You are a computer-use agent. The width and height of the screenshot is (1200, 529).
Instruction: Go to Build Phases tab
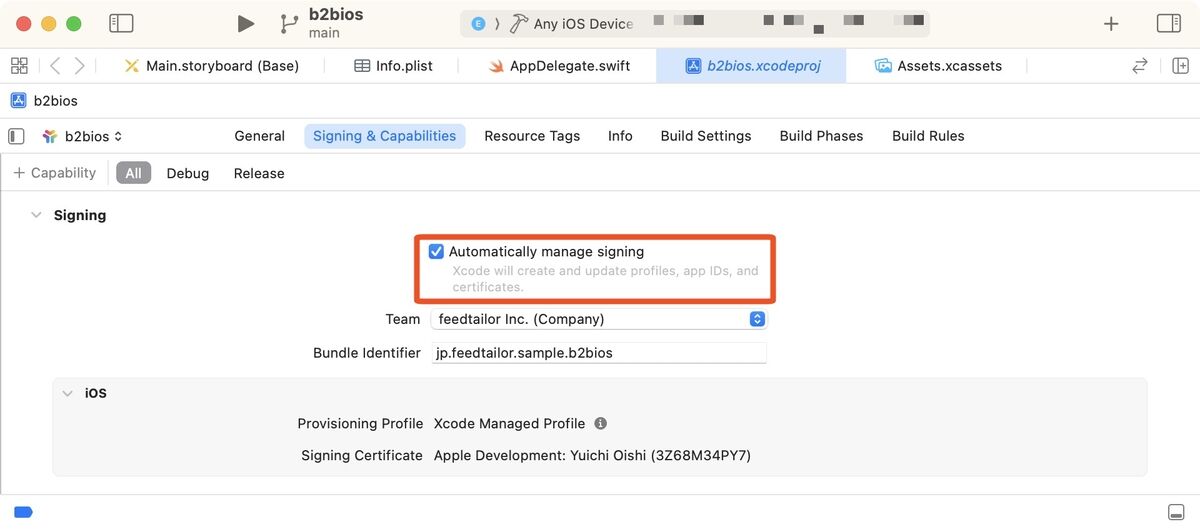click(821, 136)
